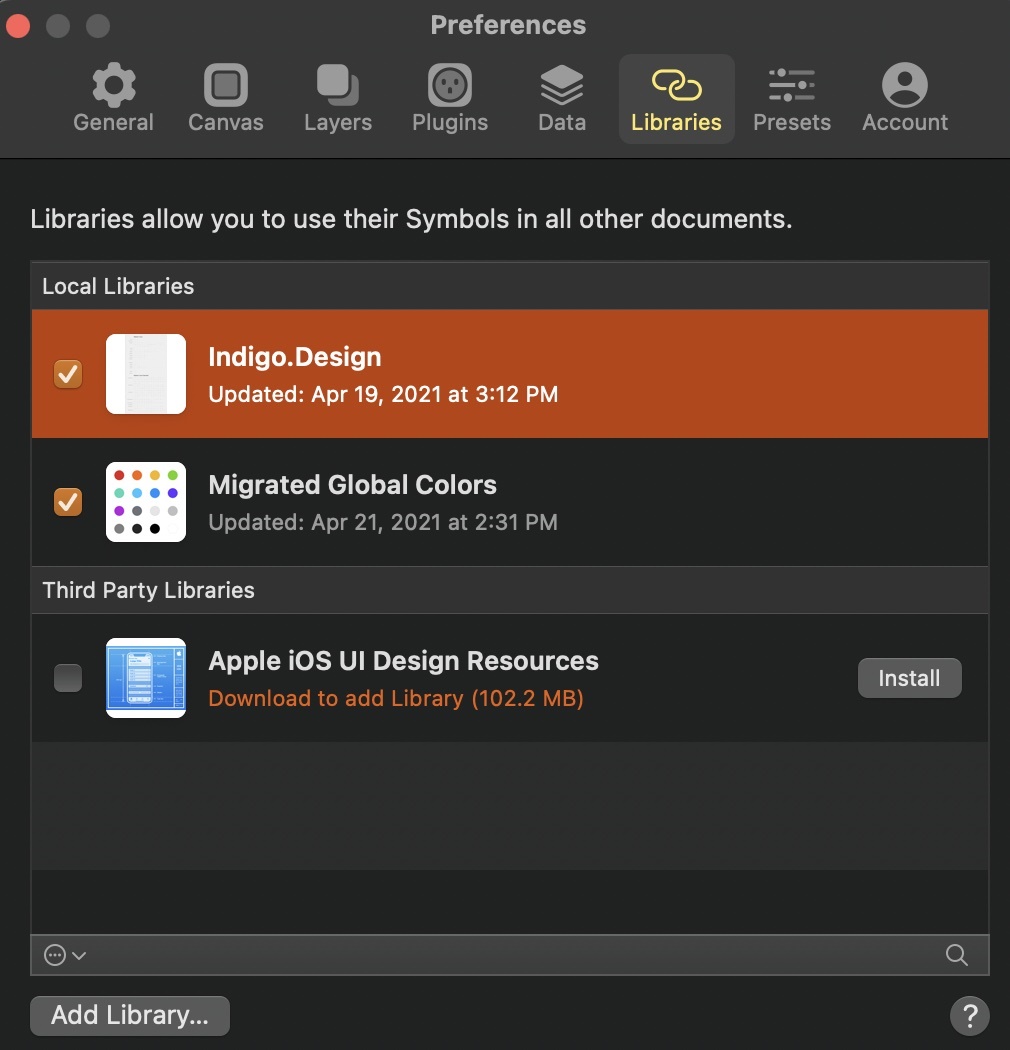Click the Add Library button
The image size is (1010, 1050).
point(129,1015)
